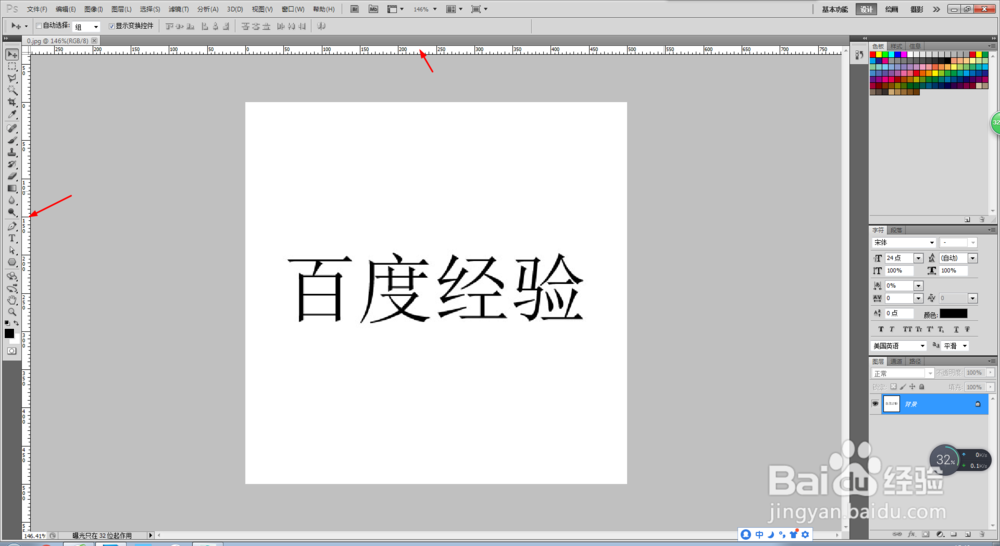Open the collapsed History panel icon

(x=859, y=55)
